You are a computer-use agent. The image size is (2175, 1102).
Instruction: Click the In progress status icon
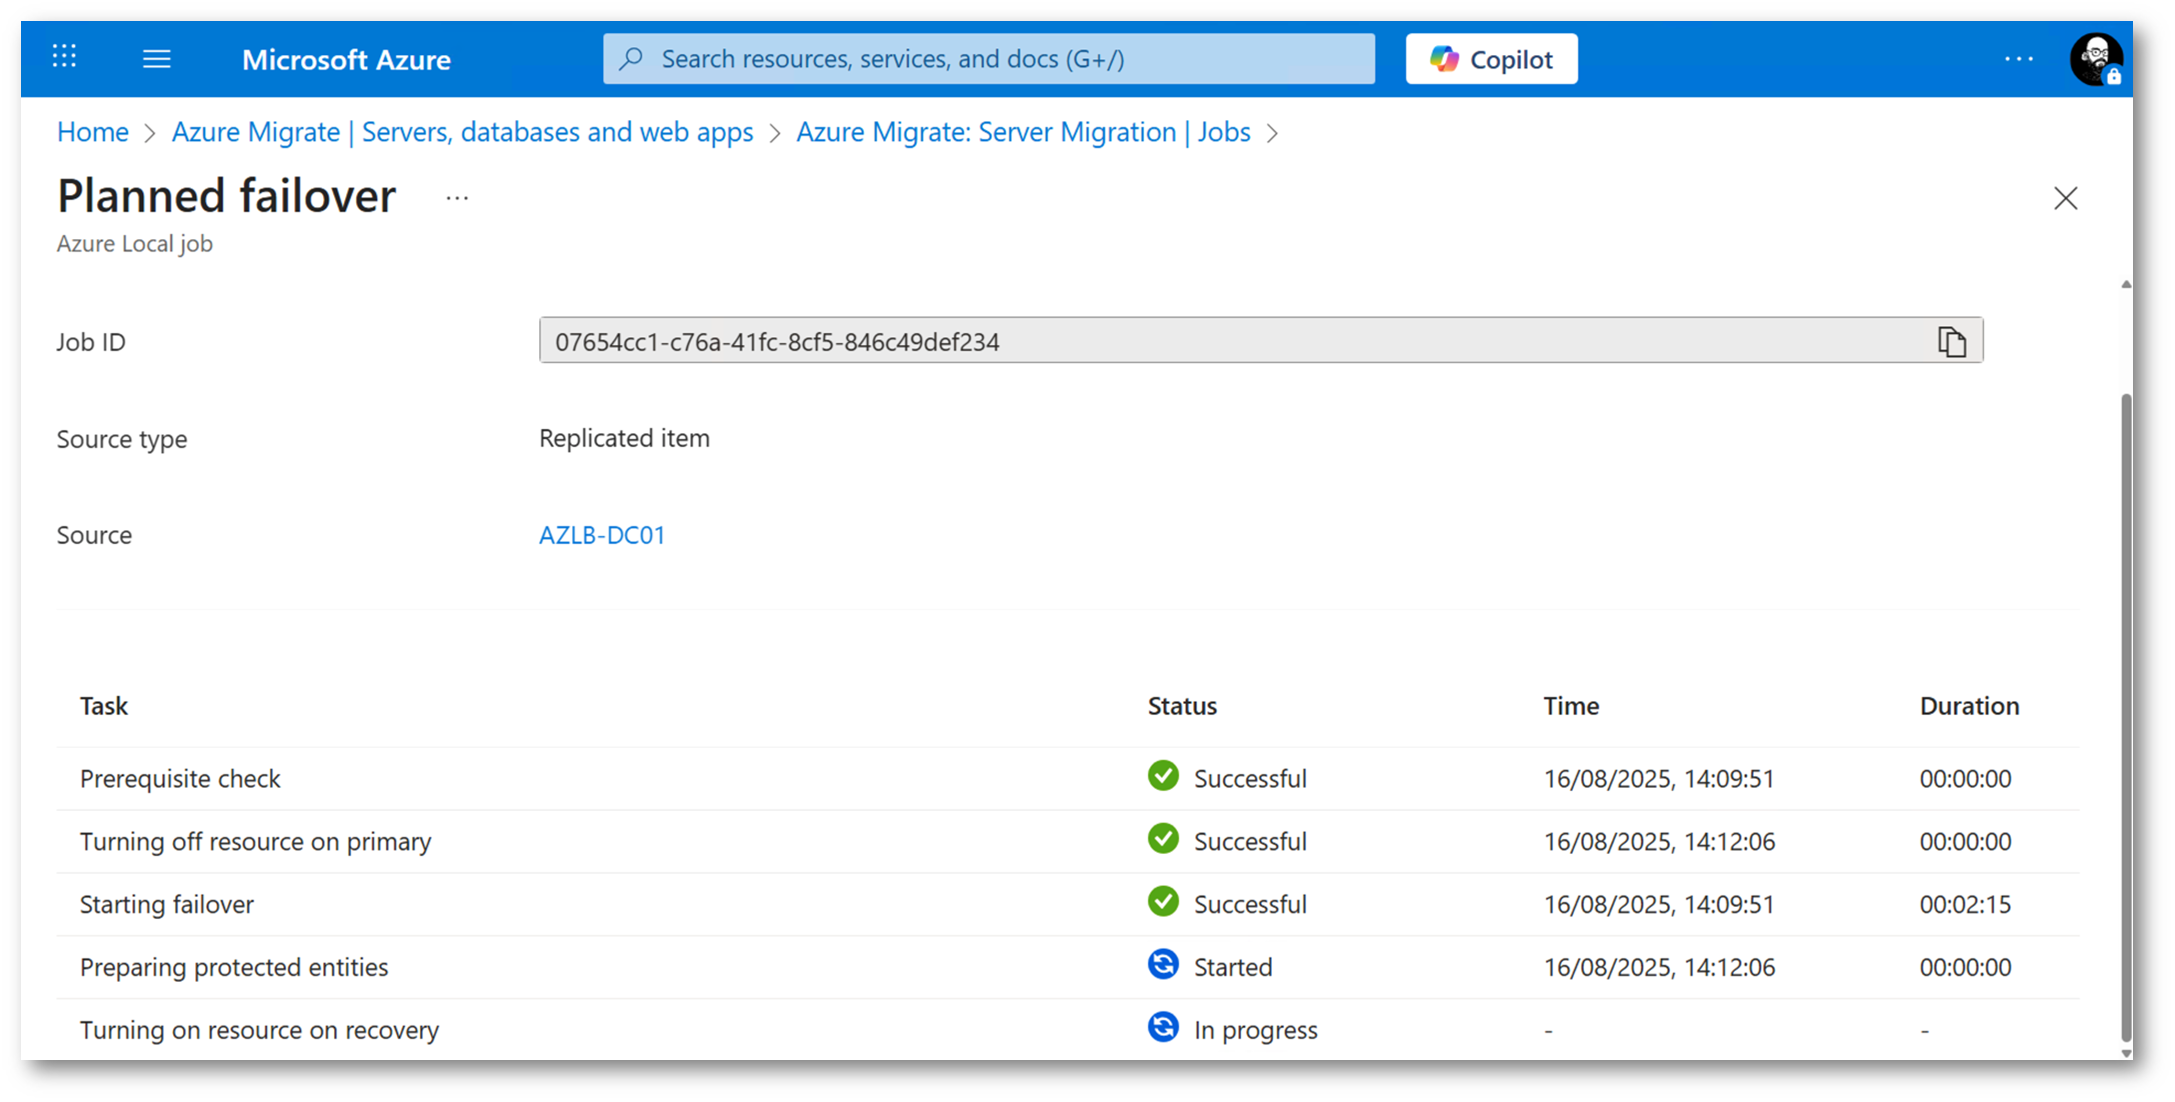point(1162,1027)
